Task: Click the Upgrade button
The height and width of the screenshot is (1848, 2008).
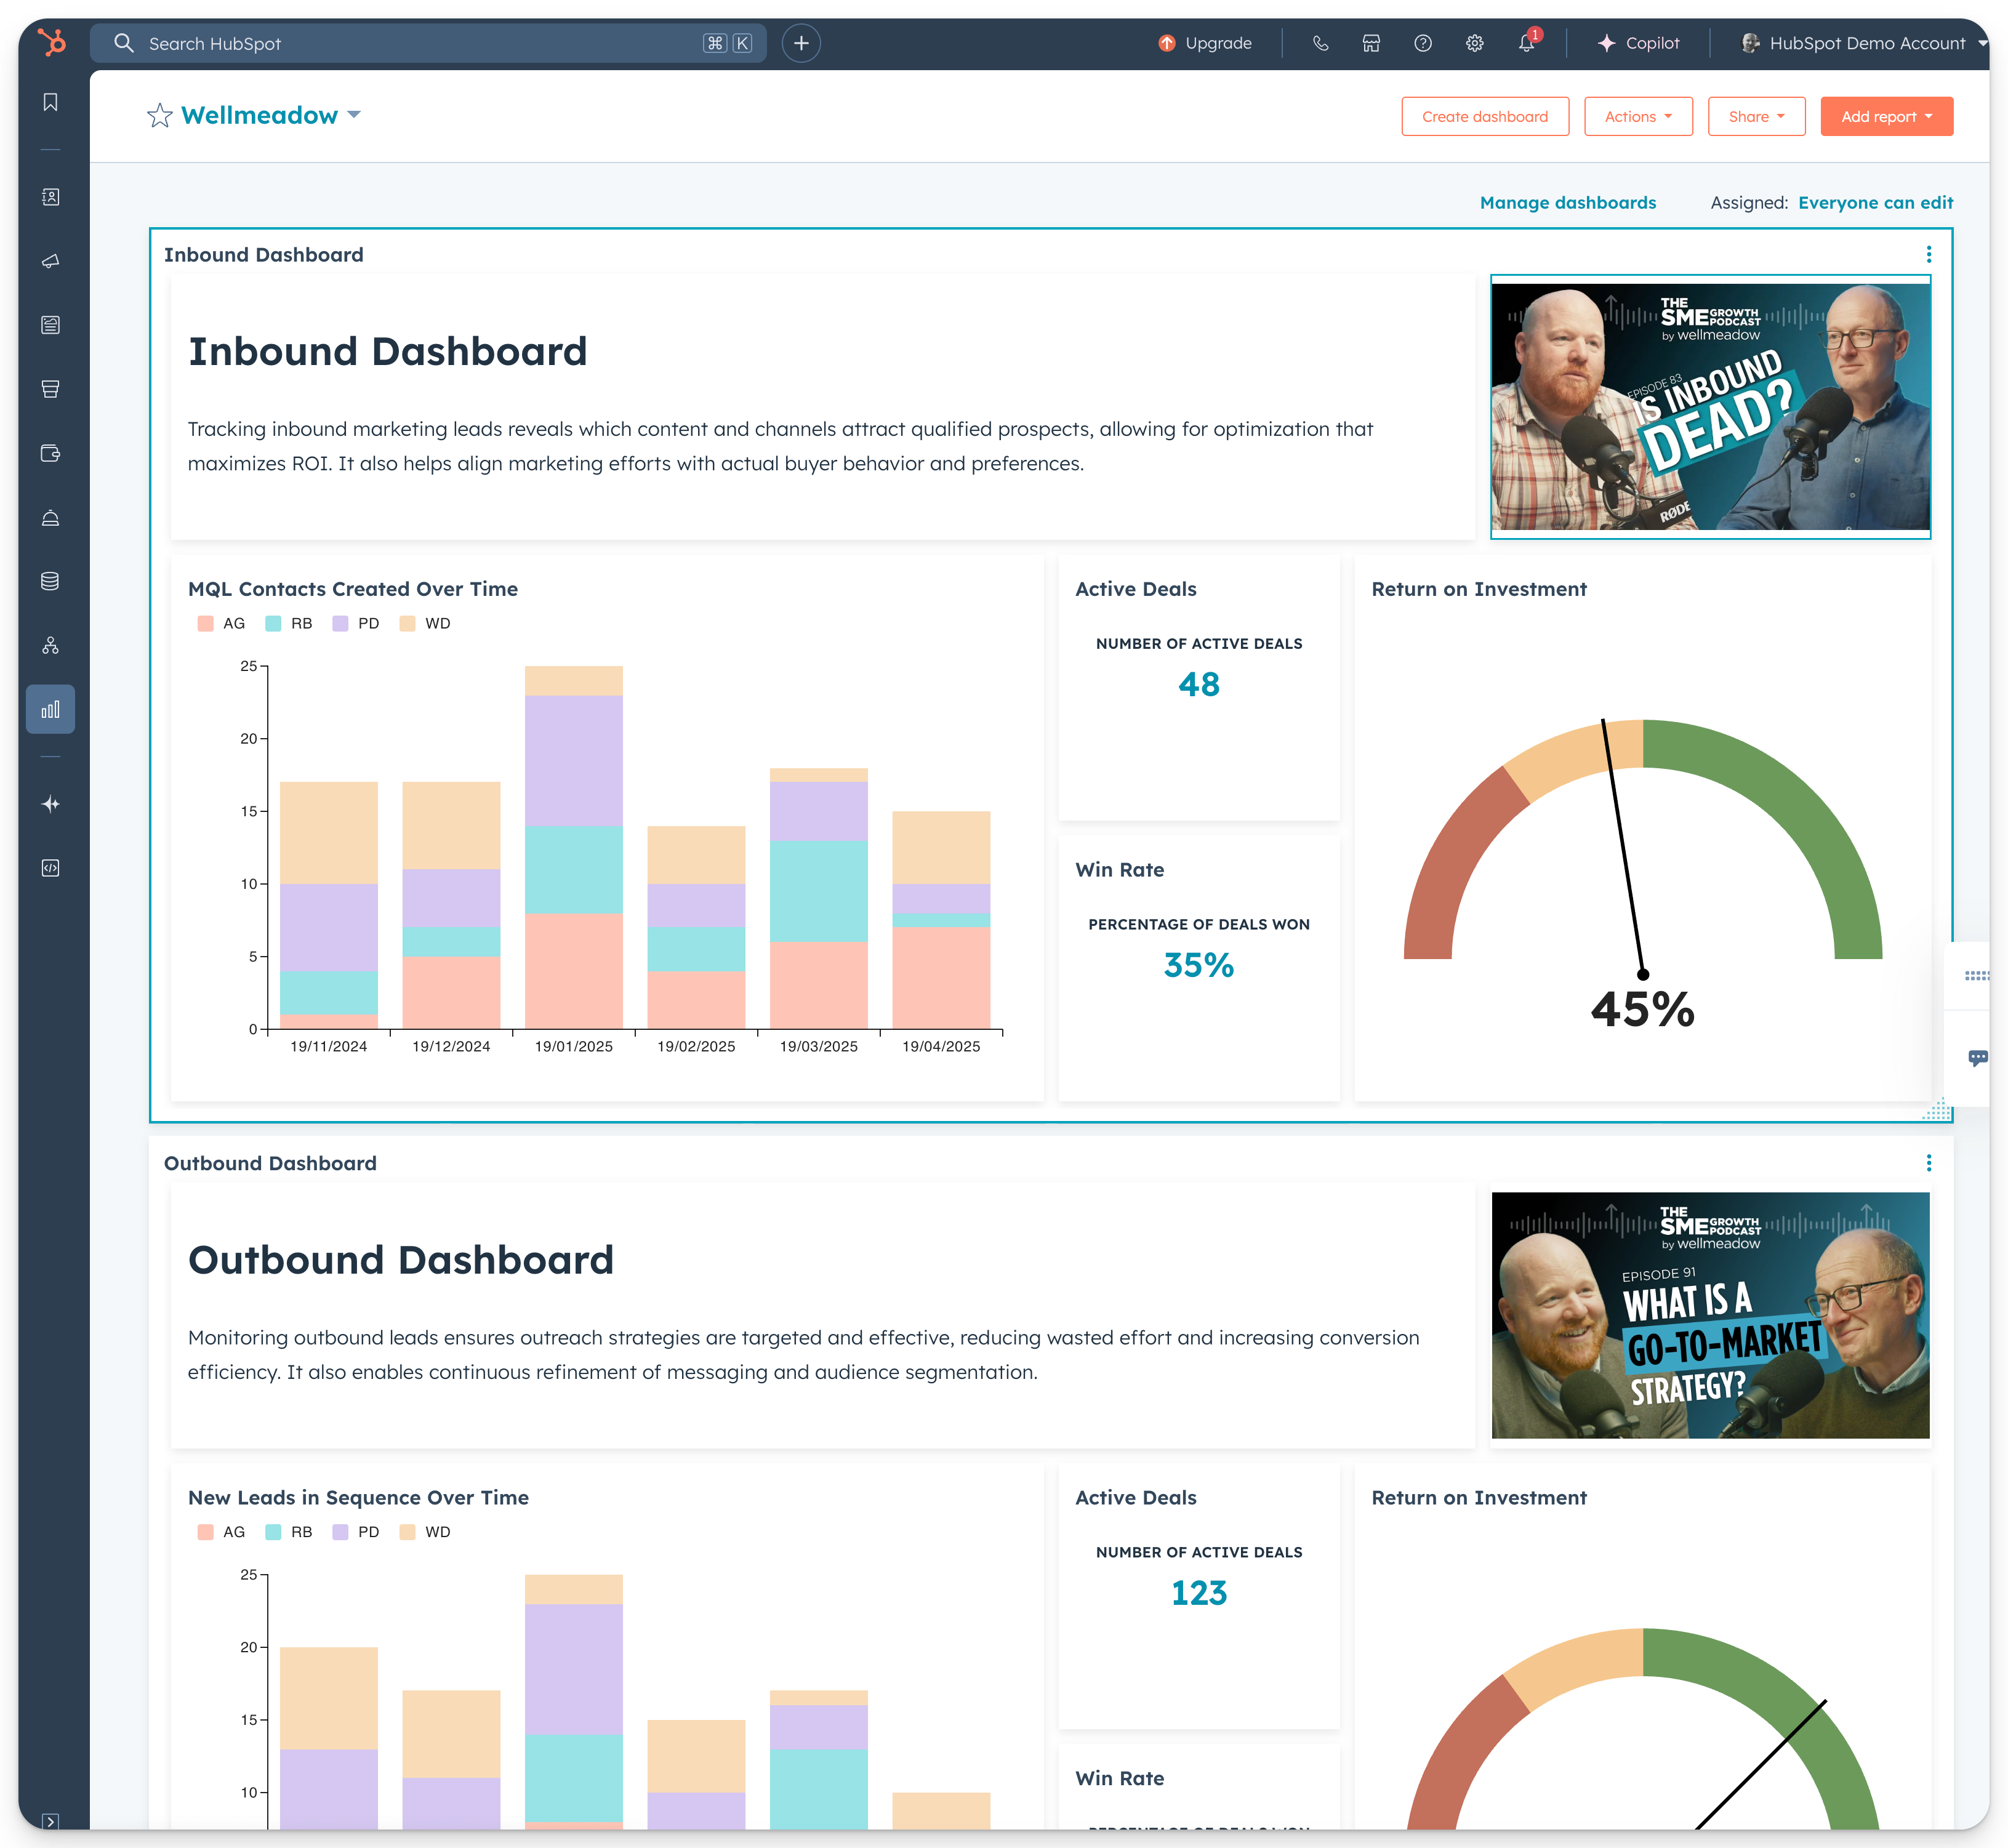Action: tap(1205, 43)
